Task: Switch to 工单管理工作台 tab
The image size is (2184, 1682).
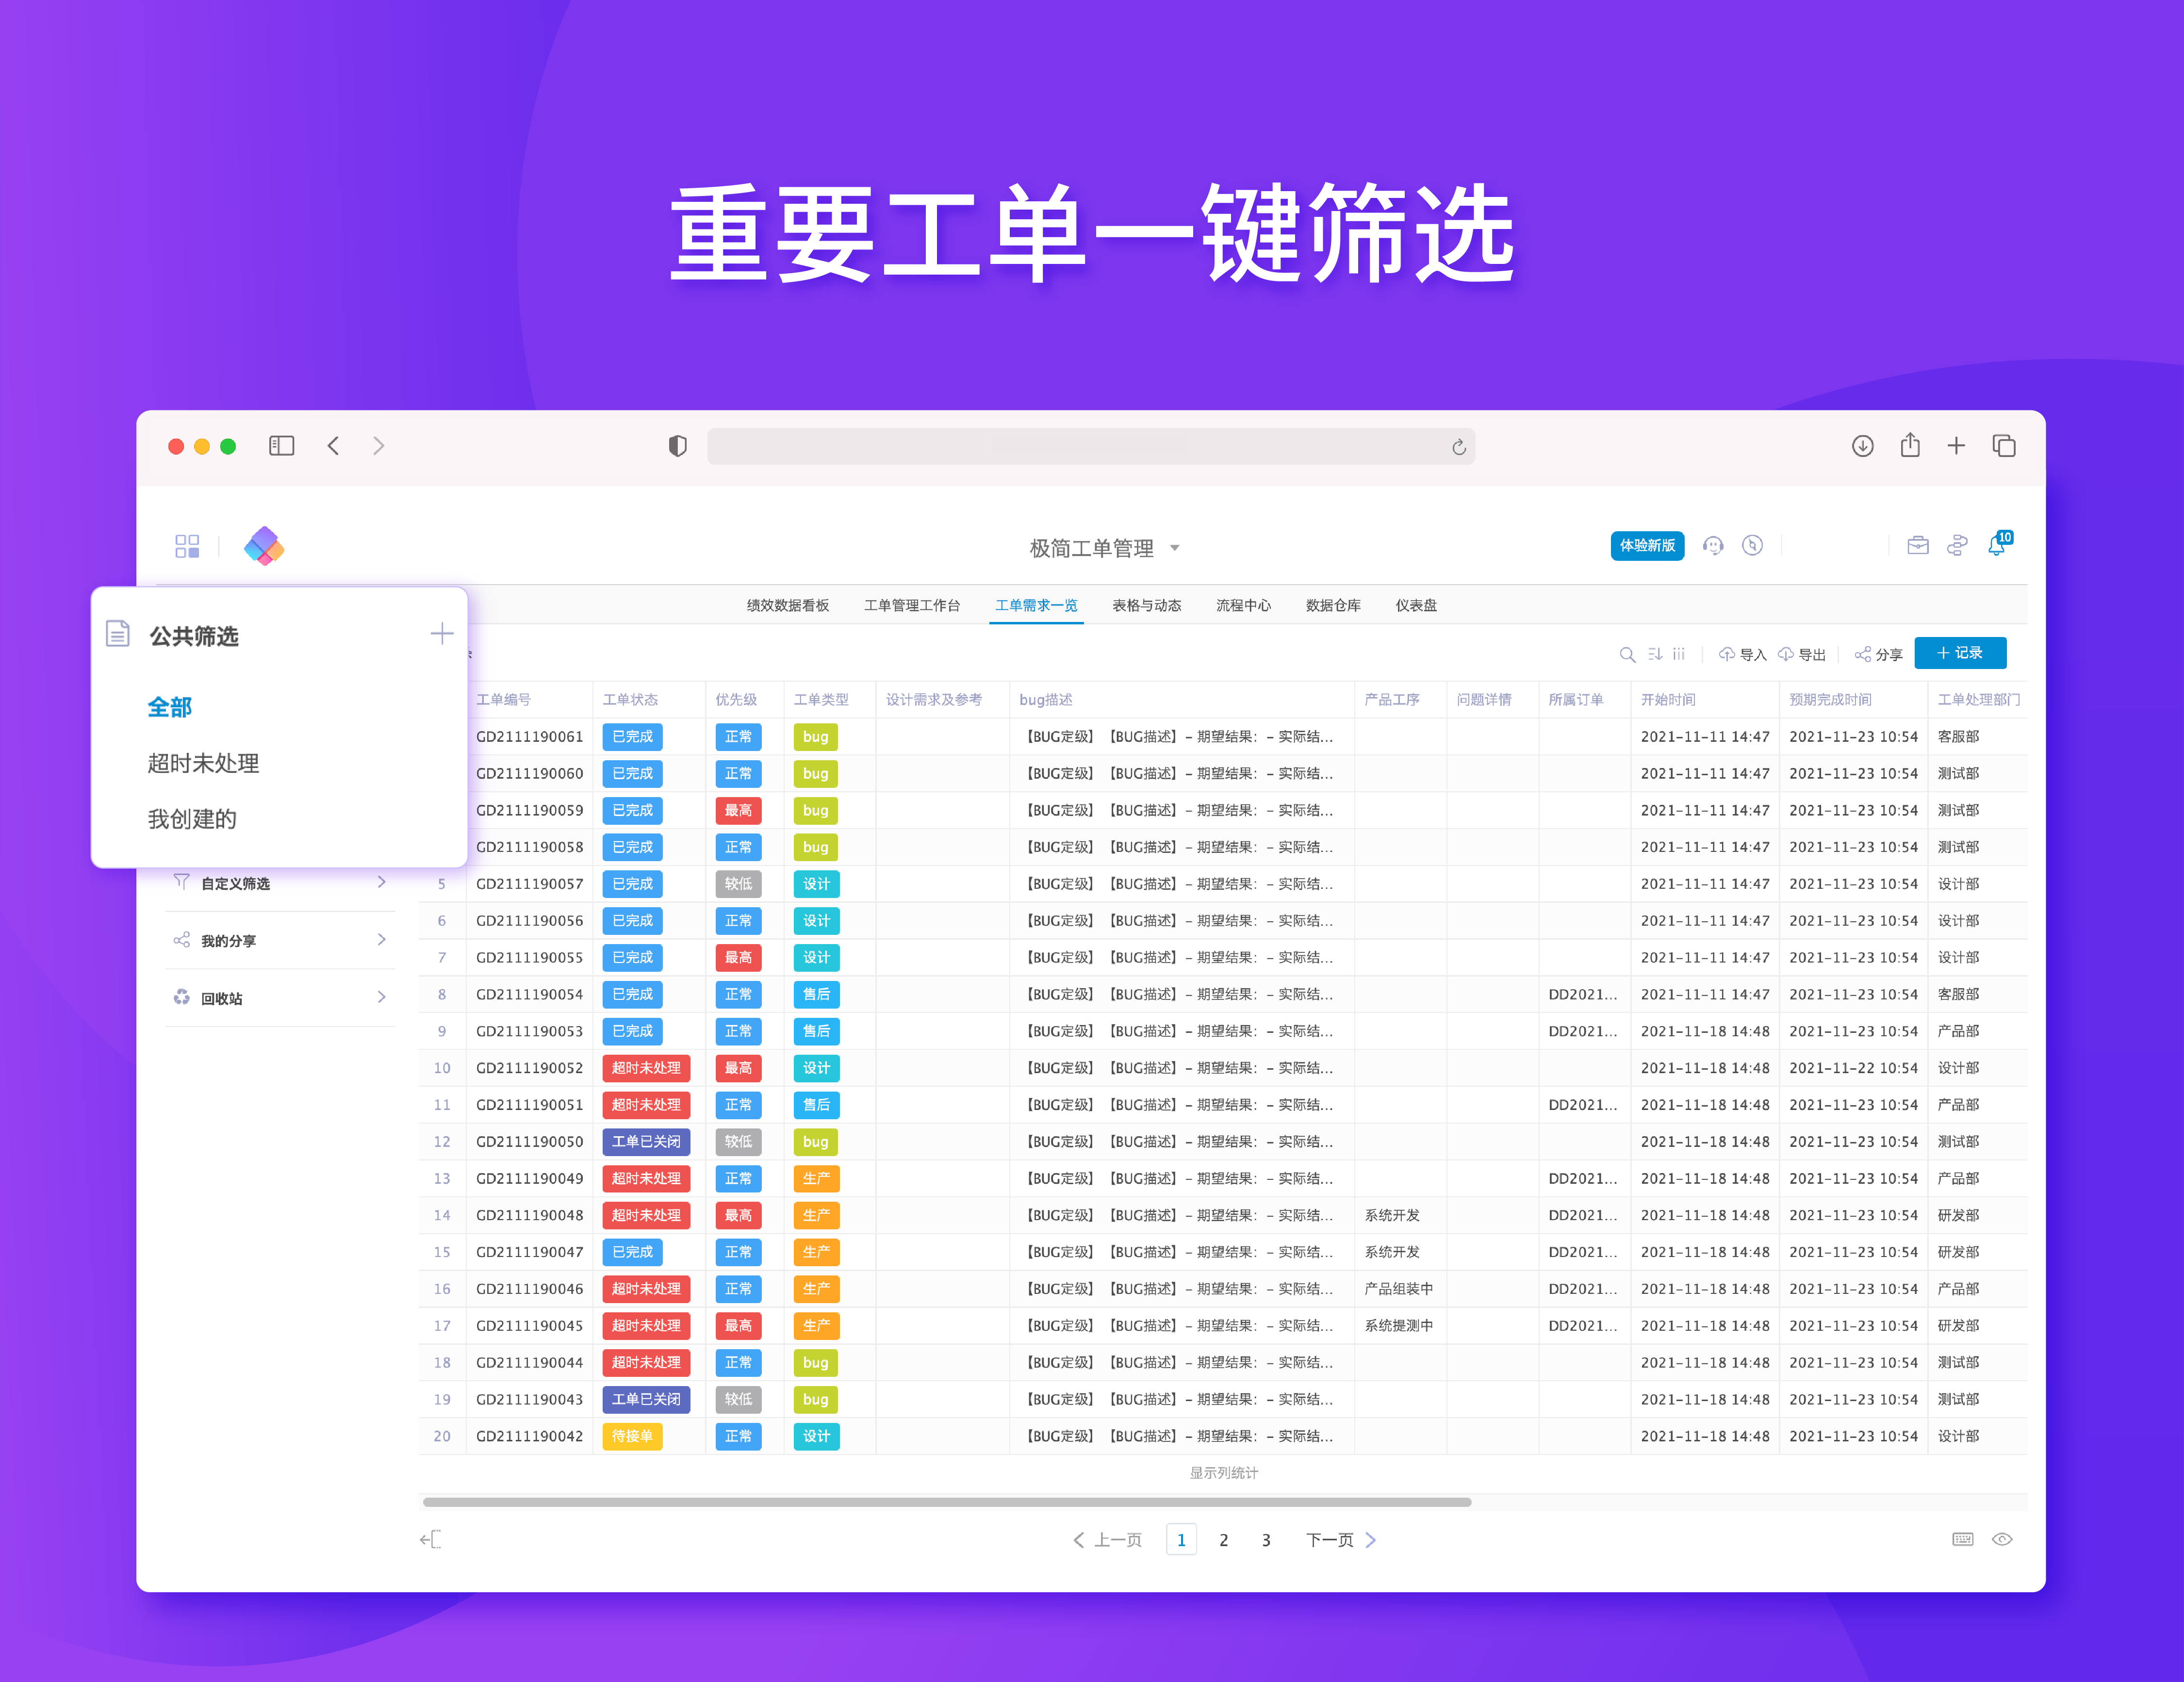Action: click(x=912, y=605)
